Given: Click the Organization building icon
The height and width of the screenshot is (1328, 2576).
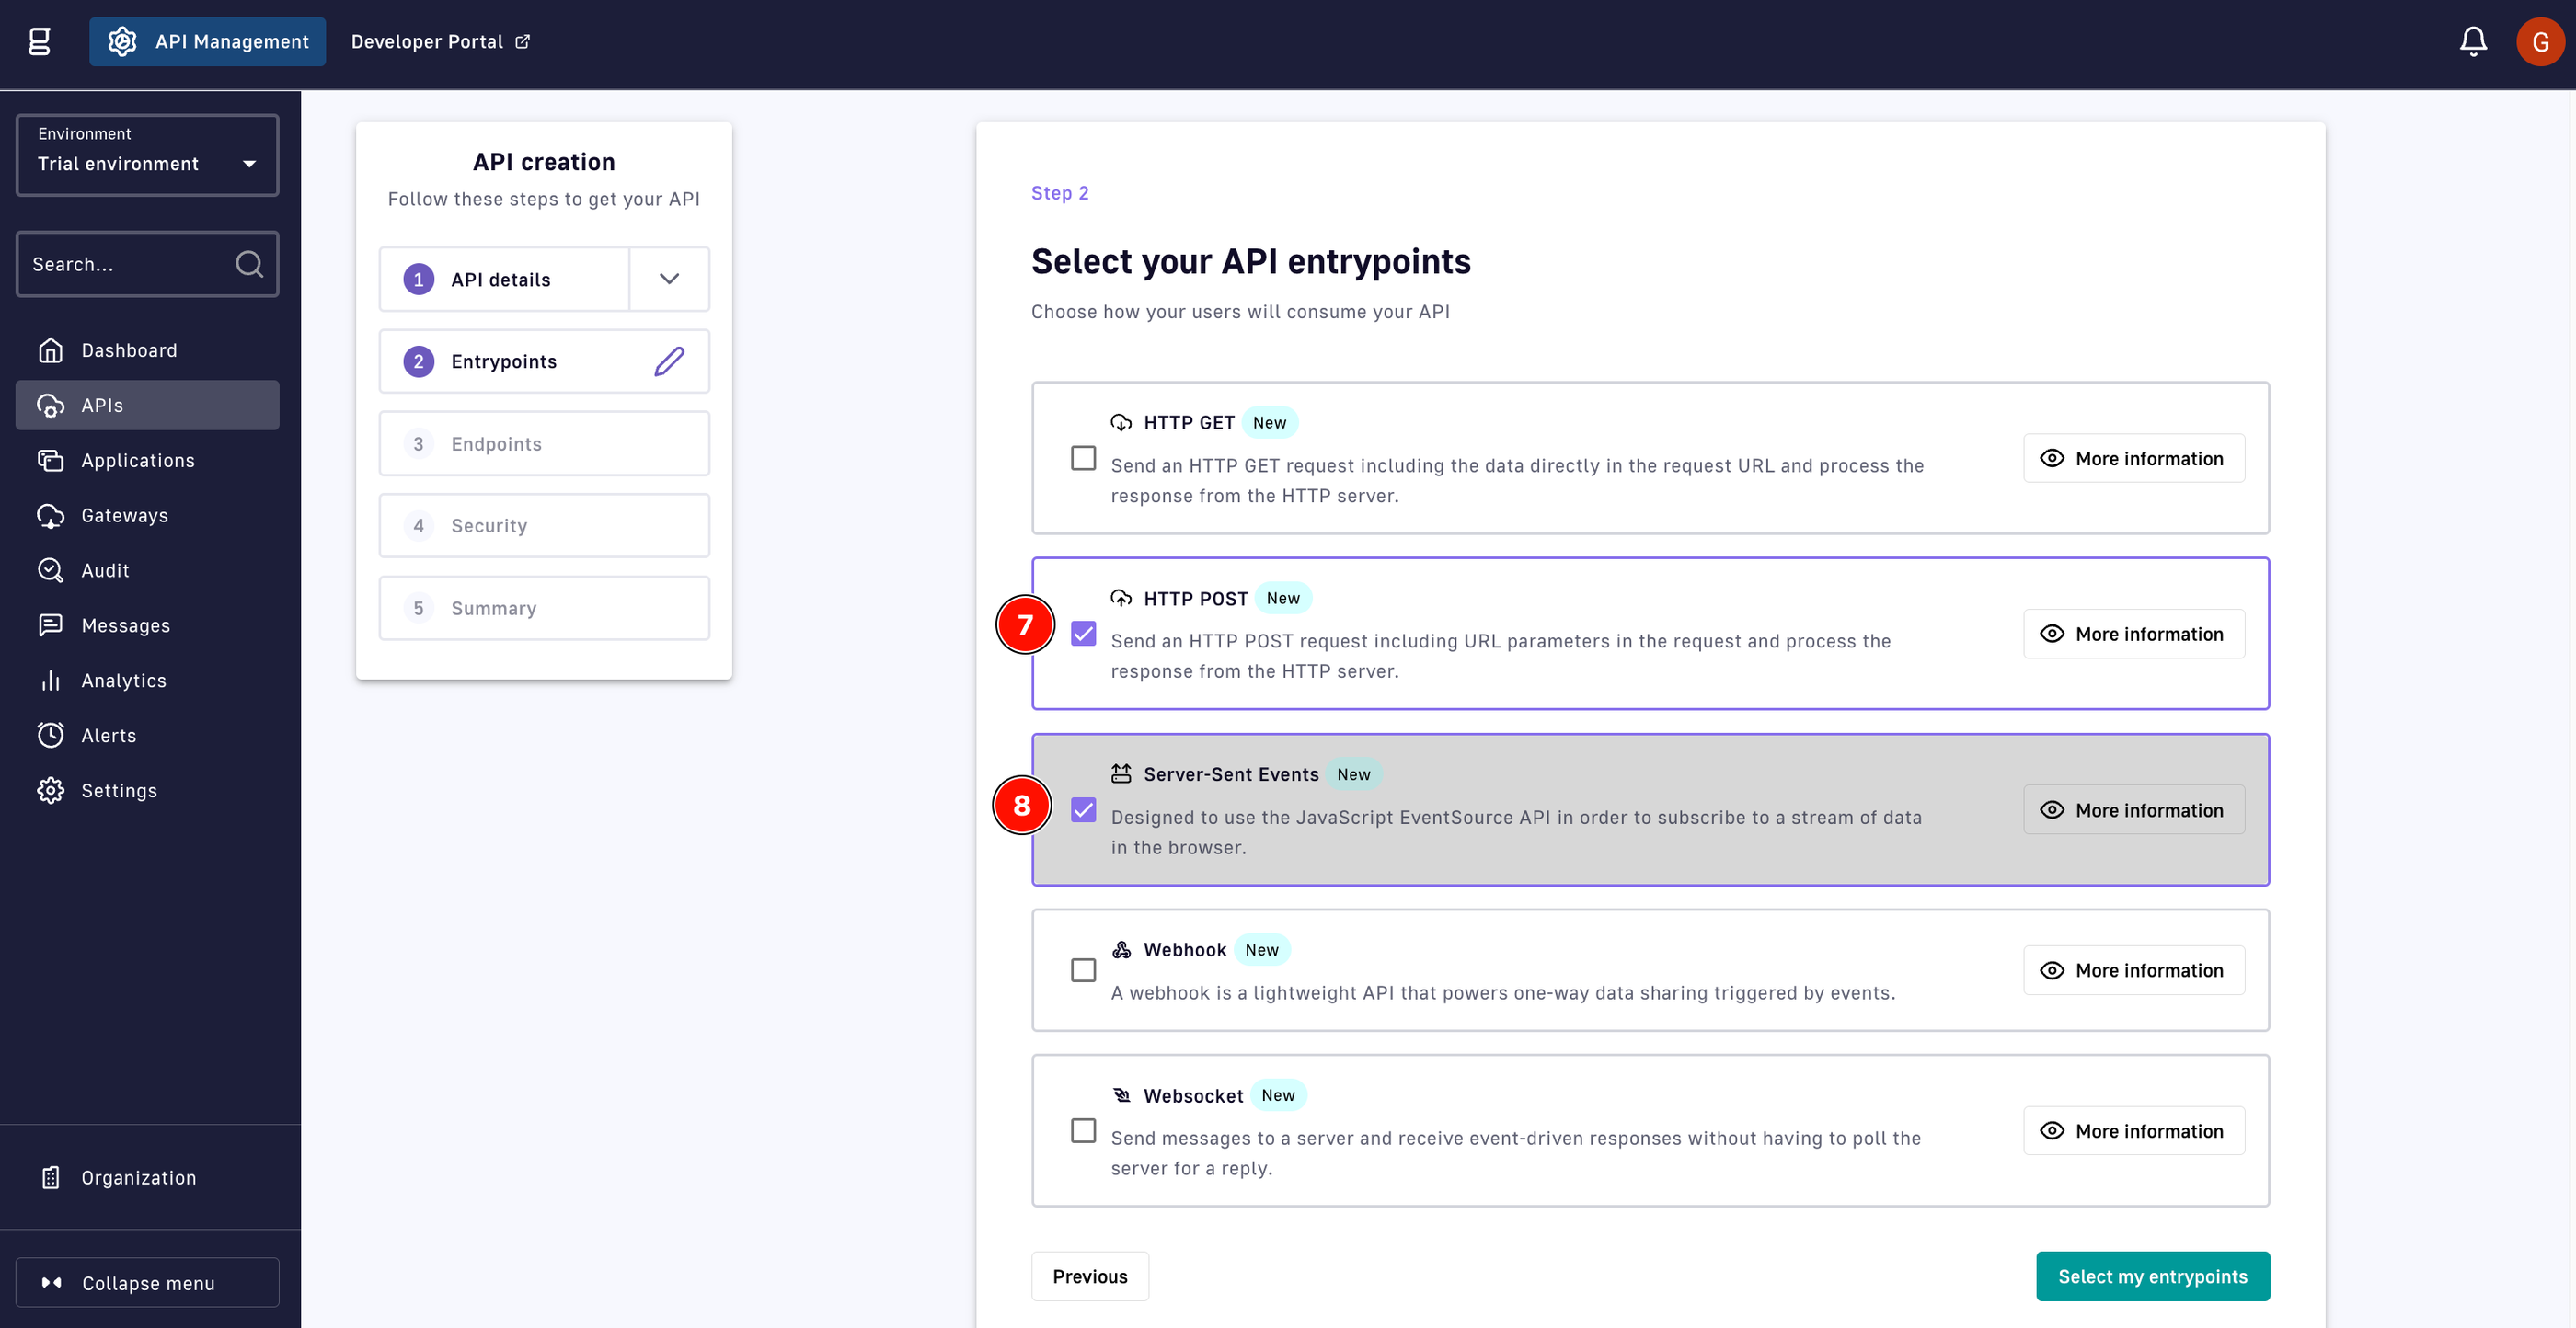Looking at the screenshot, I should (x=50, y=1177).
